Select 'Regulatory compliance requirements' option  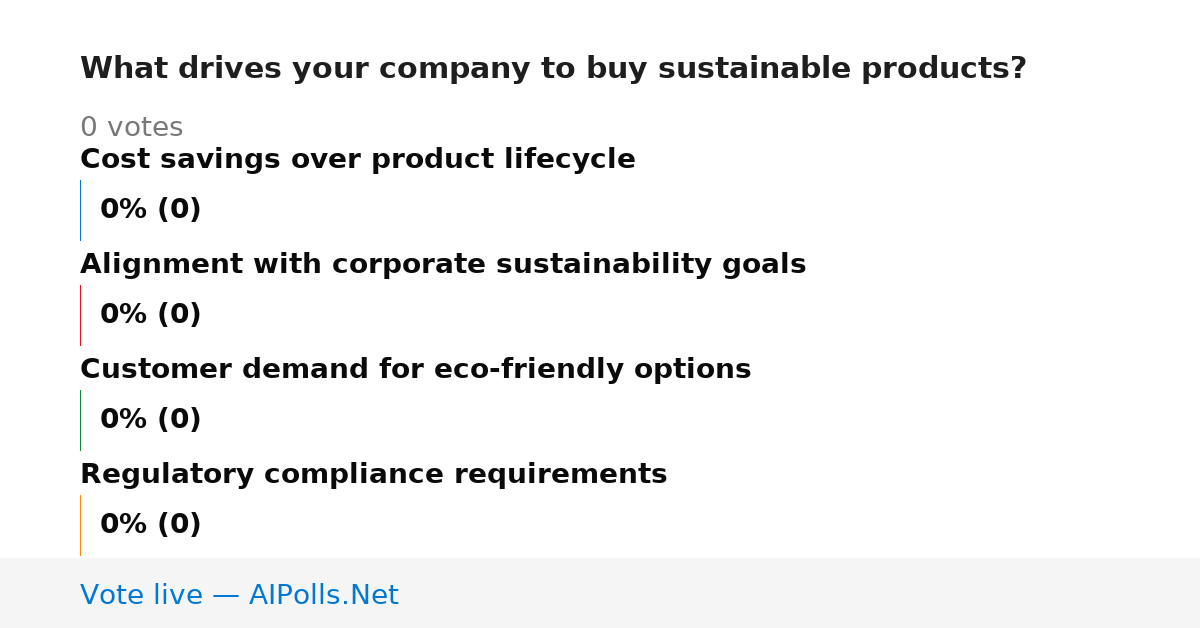(x=373, y=475)
